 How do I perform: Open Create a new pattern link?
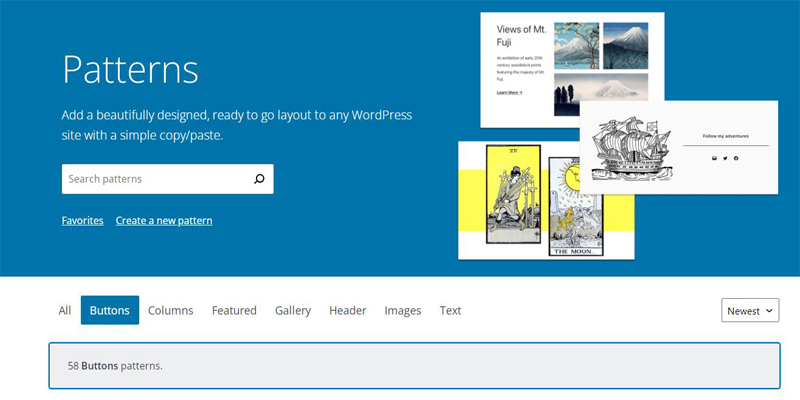coord(164,220)
